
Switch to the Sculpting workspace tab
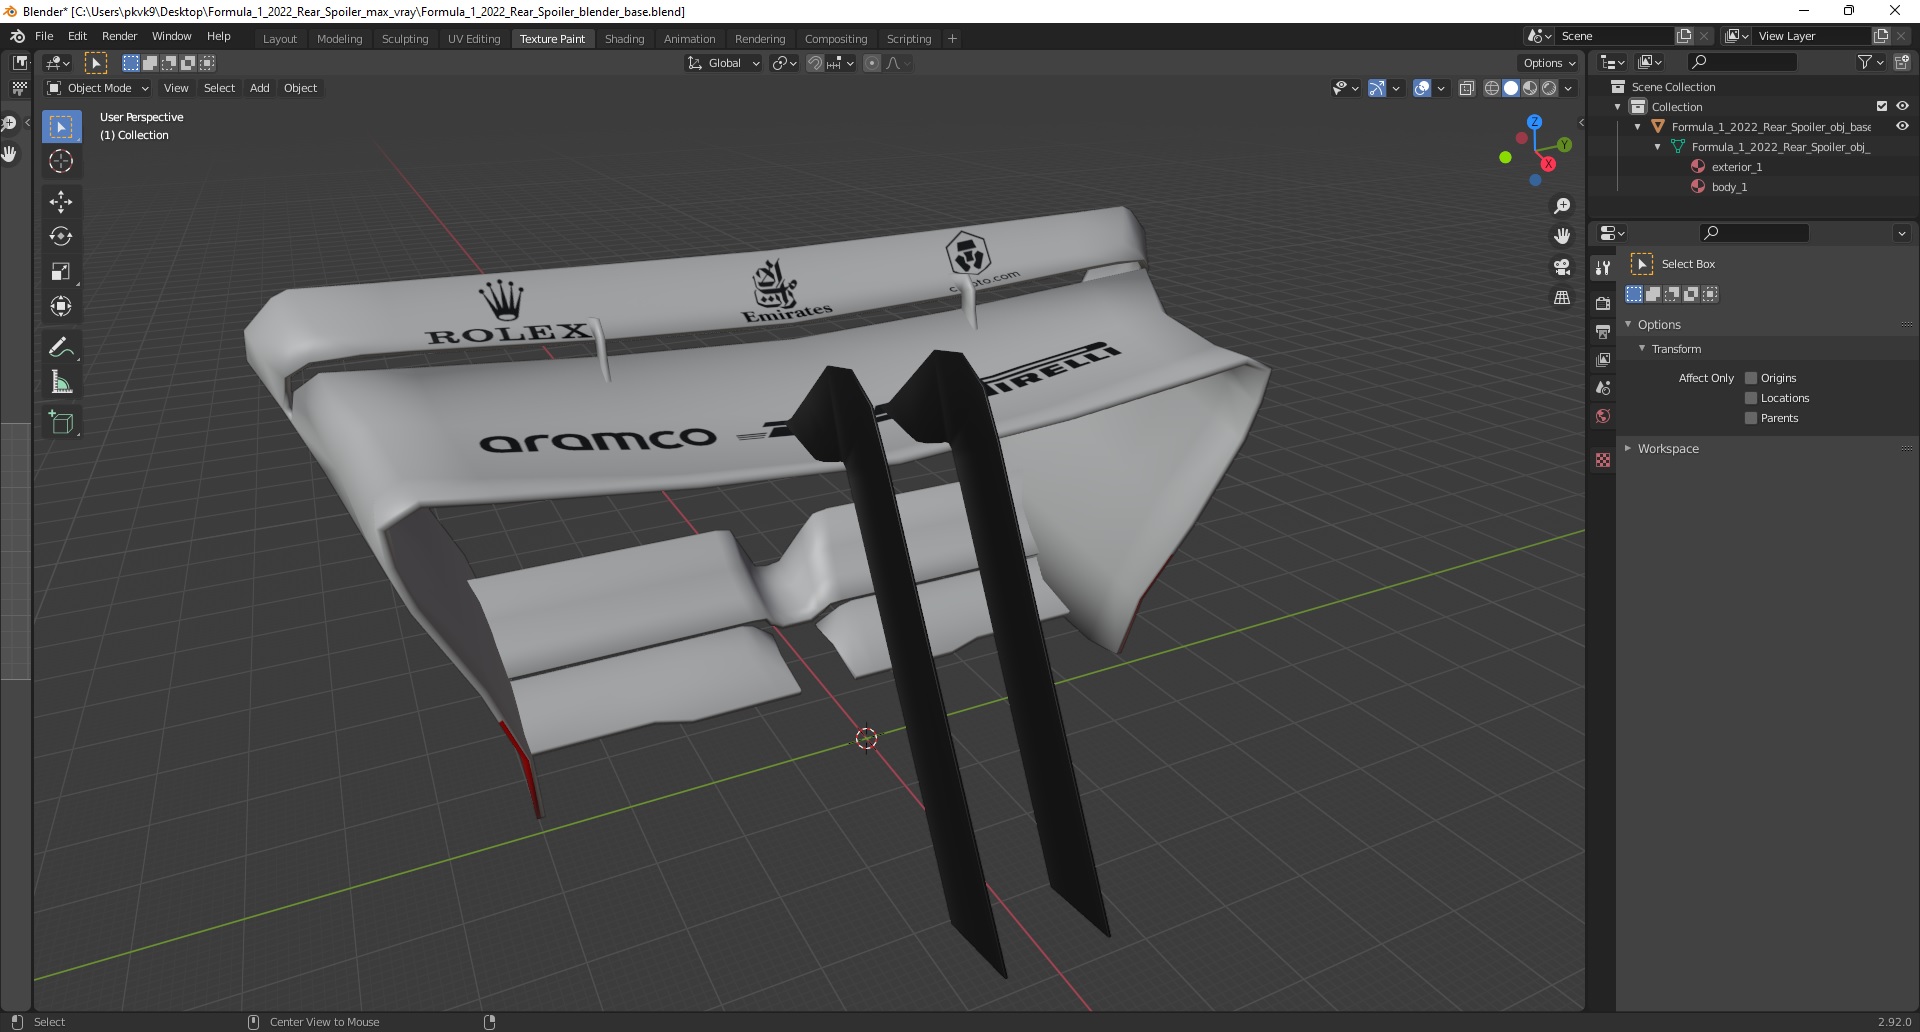[x=405, y=39]
